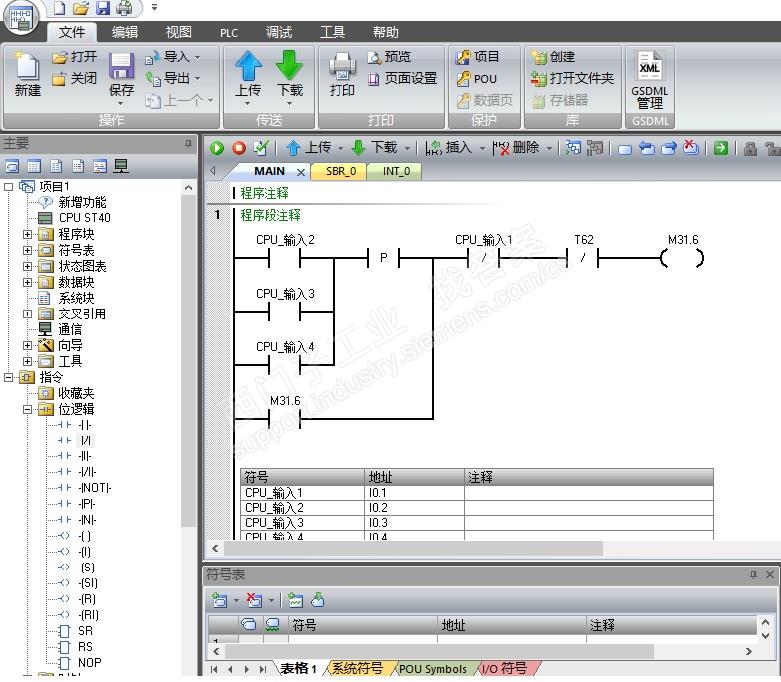Screen dimensions: 781x682
Task: Open the PLC ribbon tab
Action: (x=229, y=33)
